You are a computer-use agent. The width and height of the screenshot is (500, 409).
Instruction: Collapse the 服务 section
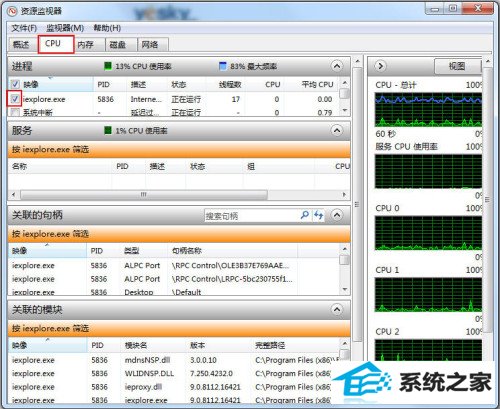[x=337, y=130]
